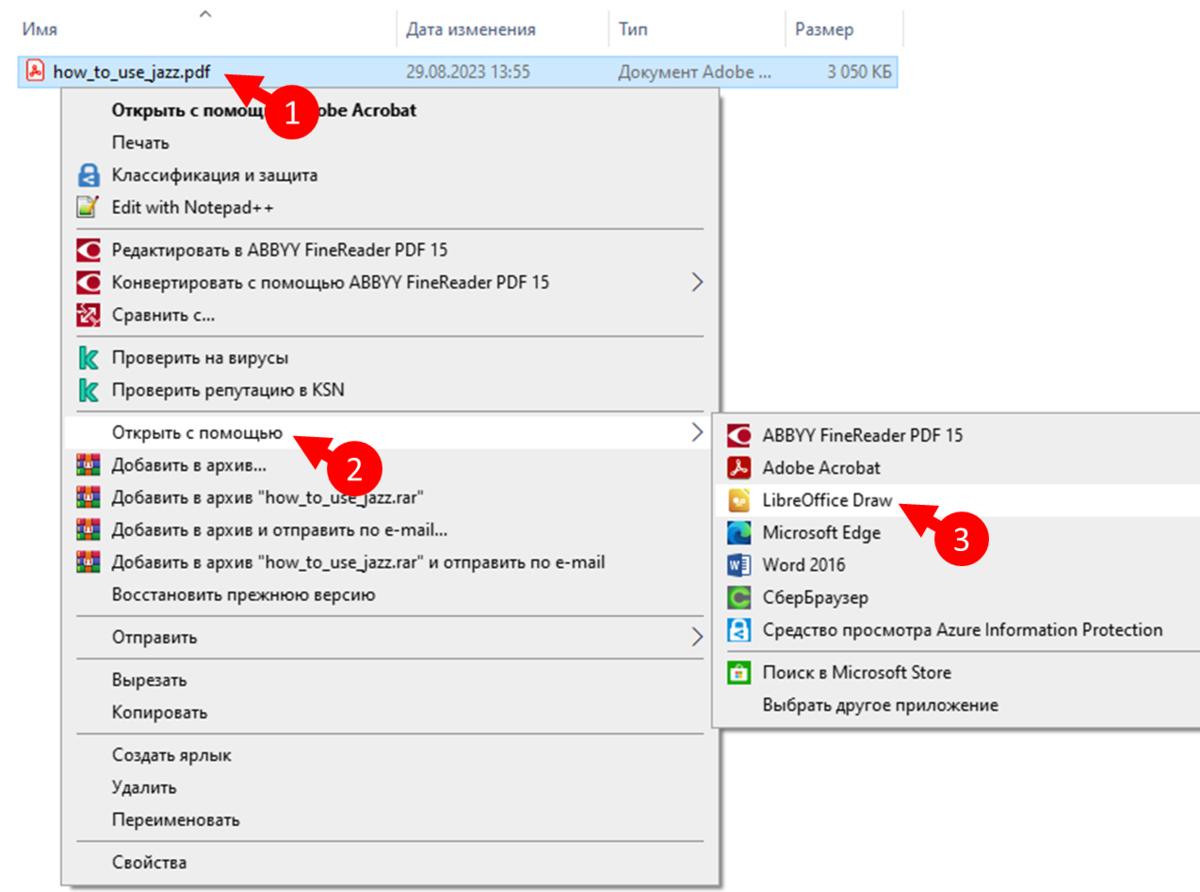
Task: Click the Adobe Acrobat icon in submenu
Action: pos(739,467)
